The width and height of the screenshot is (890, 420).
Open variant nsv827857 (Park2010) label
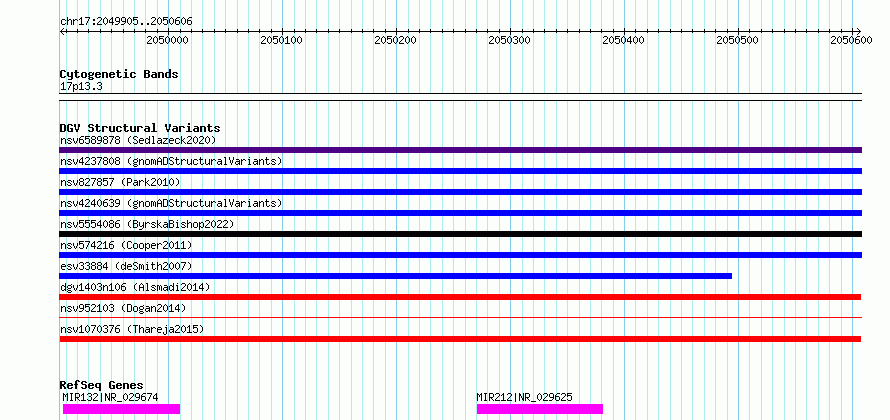120,182
